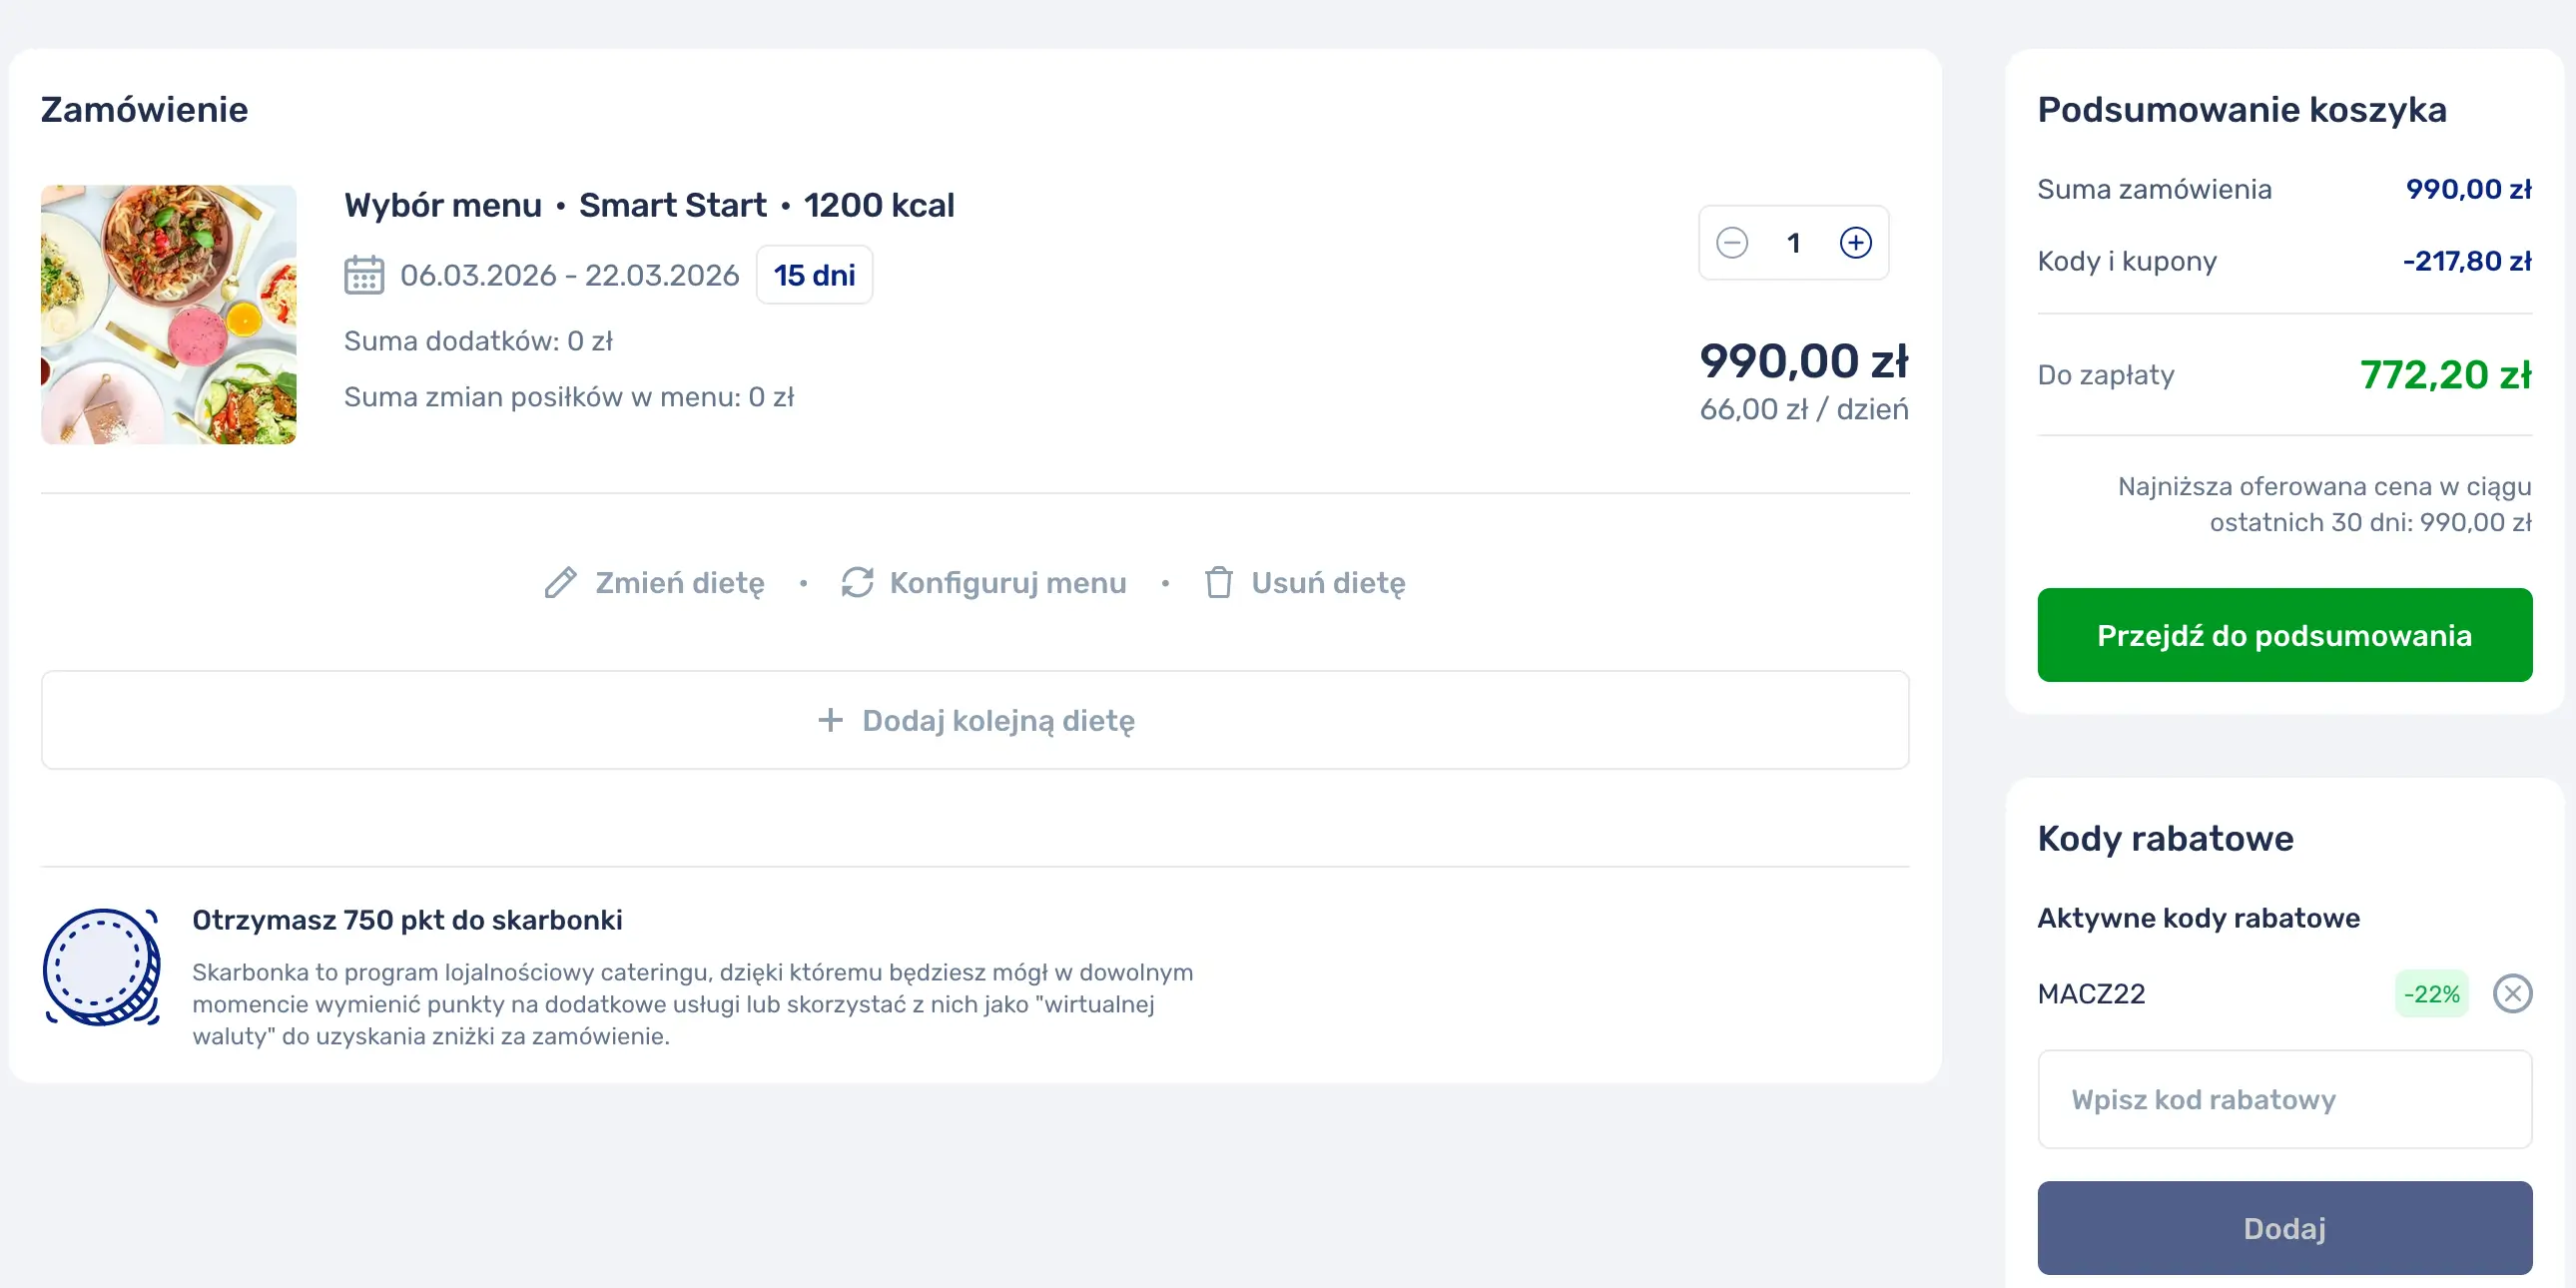Click Przejdź do podsumowania button
Screen dimensions: 2576x1288
tap(2284, 635)
